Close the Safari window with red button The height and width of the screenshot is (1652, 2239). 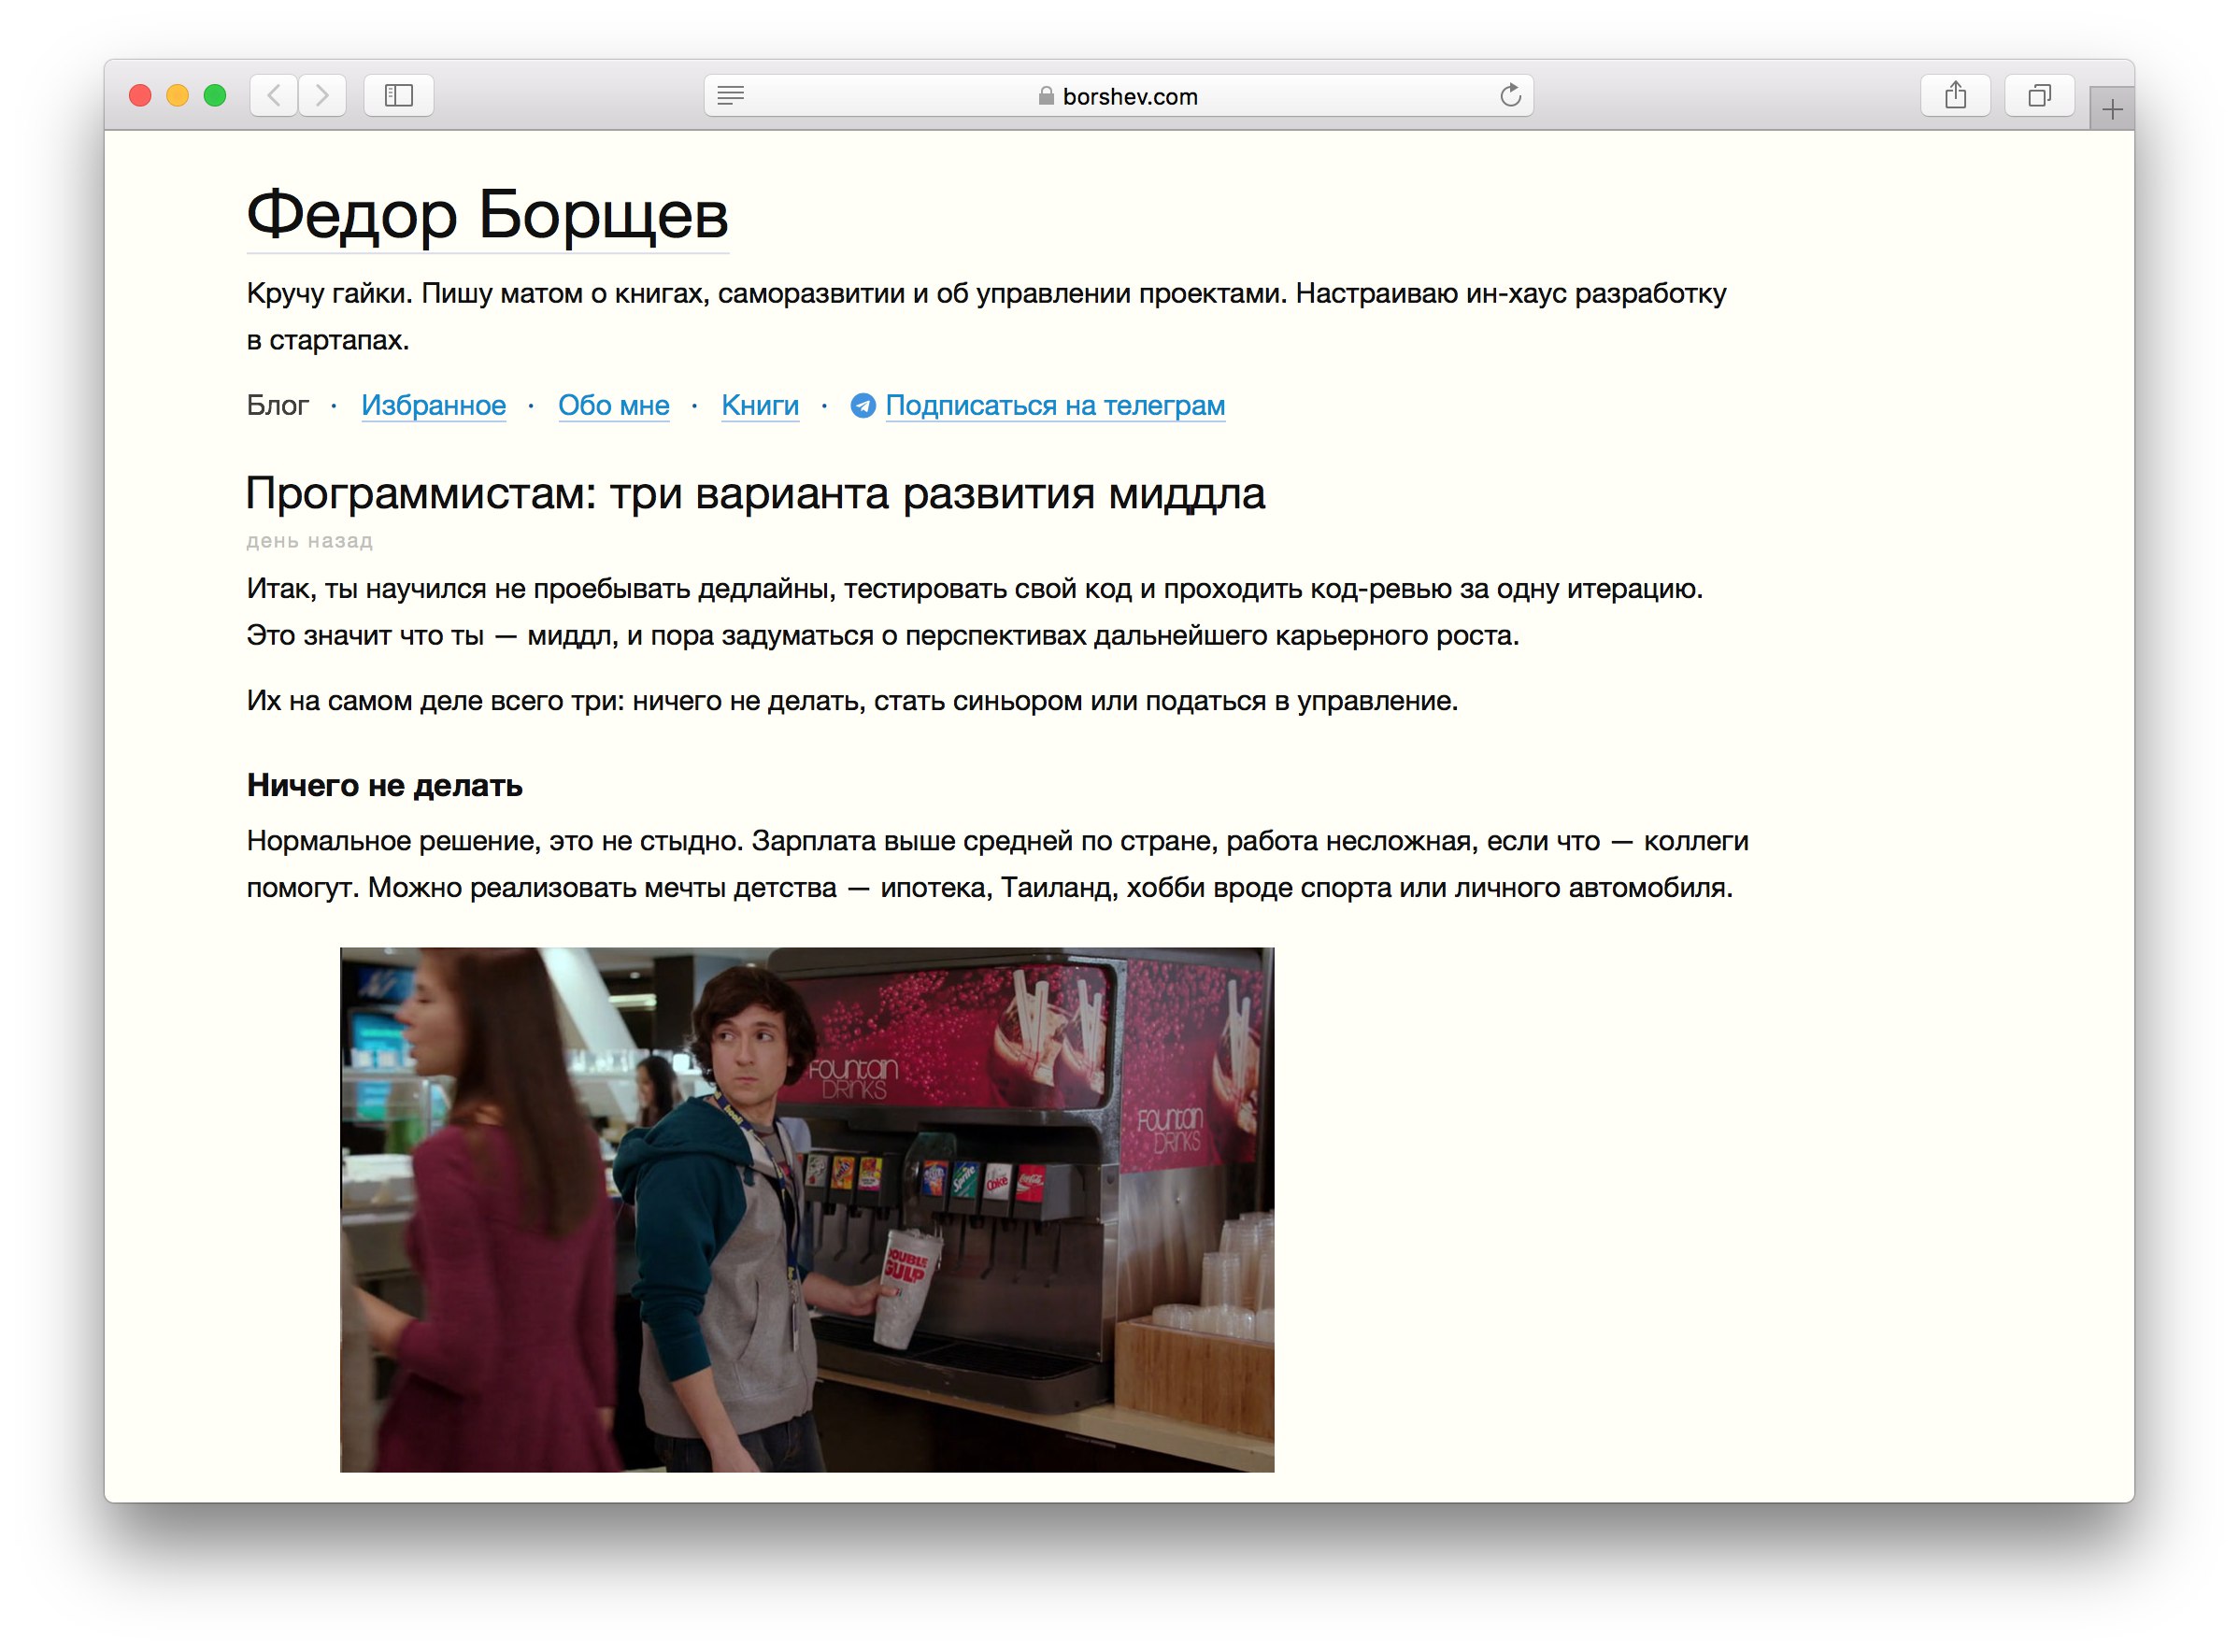pos(140,96)
